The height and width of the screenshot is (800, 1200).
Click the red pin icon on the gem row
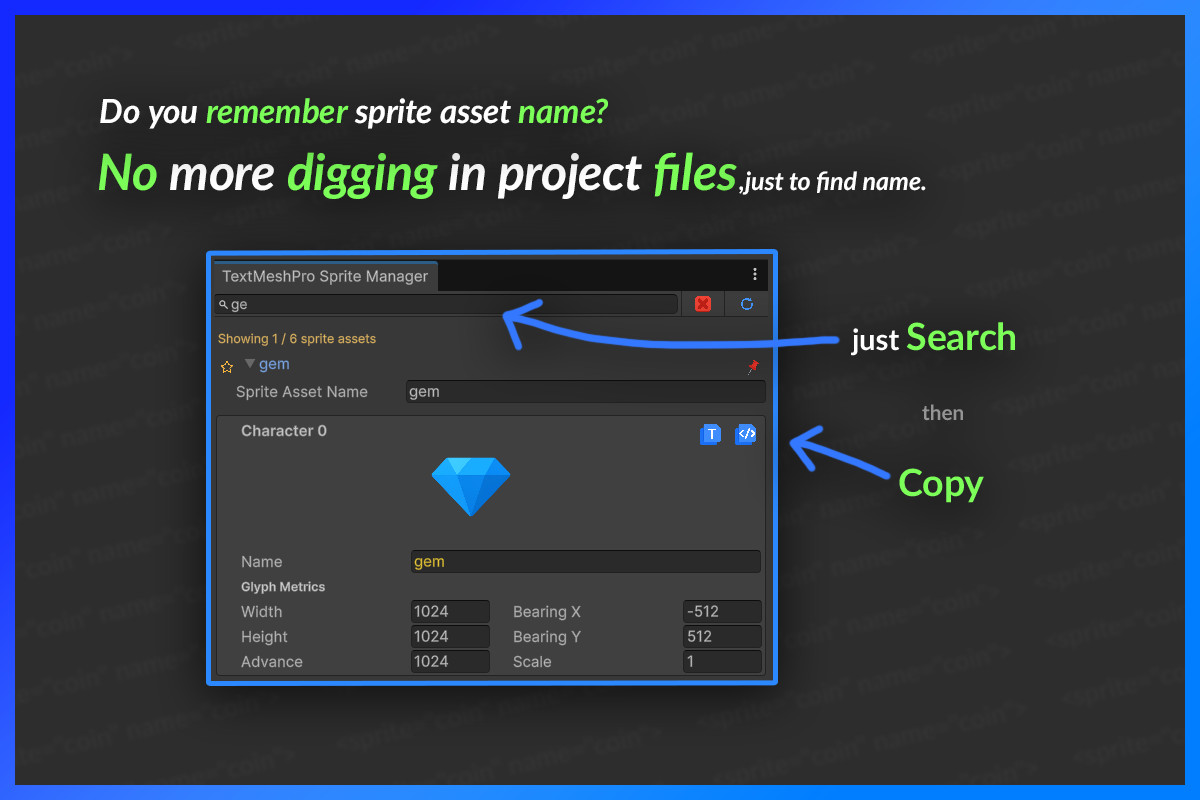(752, 366)
